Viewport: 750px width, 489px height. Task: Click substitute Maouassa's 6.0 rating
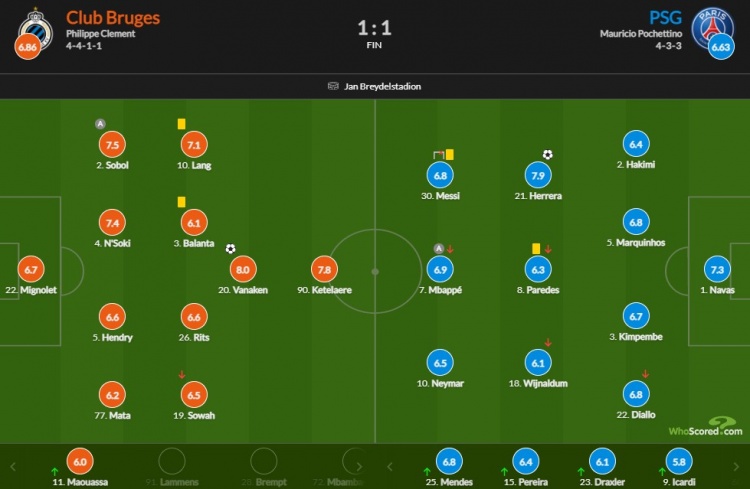click(x=78, y=462)
